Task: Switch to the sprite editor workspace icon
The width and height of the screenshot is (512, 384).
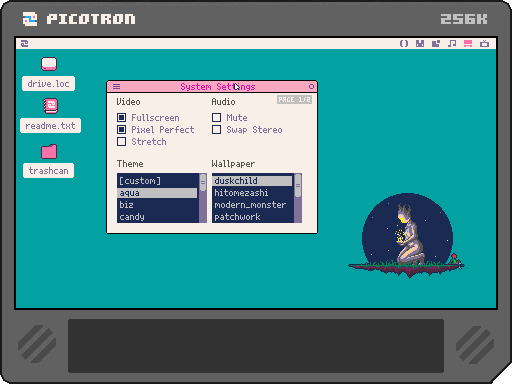Action: [x=420, y=43]
